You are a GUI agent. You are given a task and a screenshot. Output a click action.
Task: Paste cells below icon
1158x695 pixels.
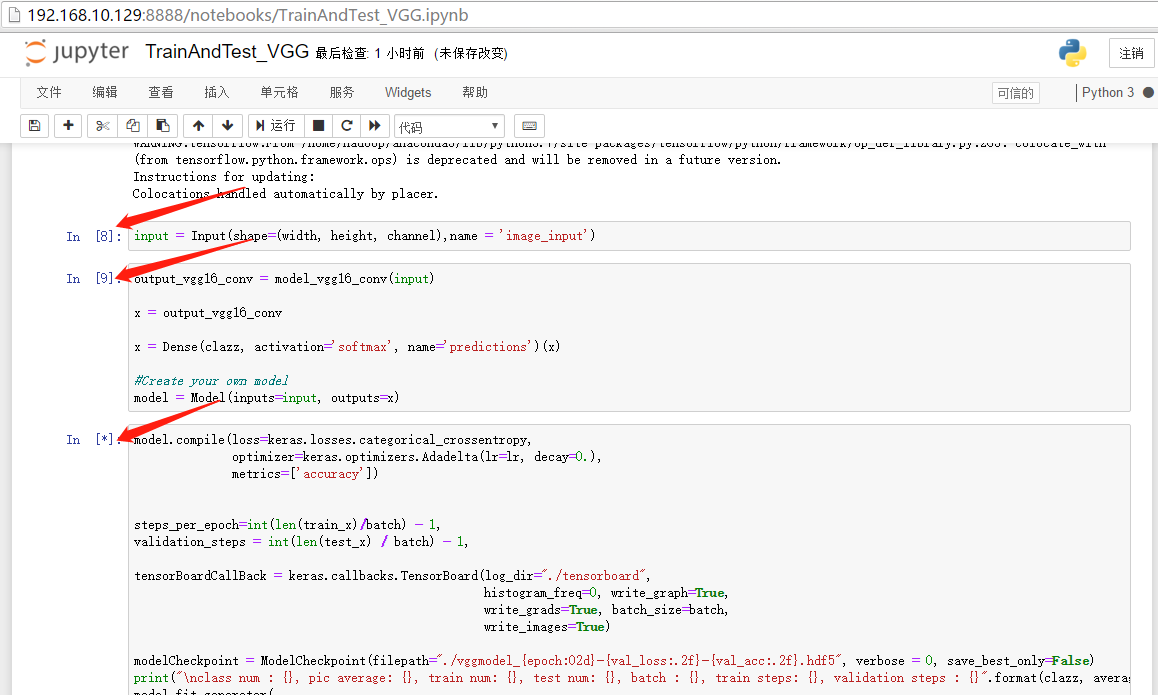[x=162, y=126]
